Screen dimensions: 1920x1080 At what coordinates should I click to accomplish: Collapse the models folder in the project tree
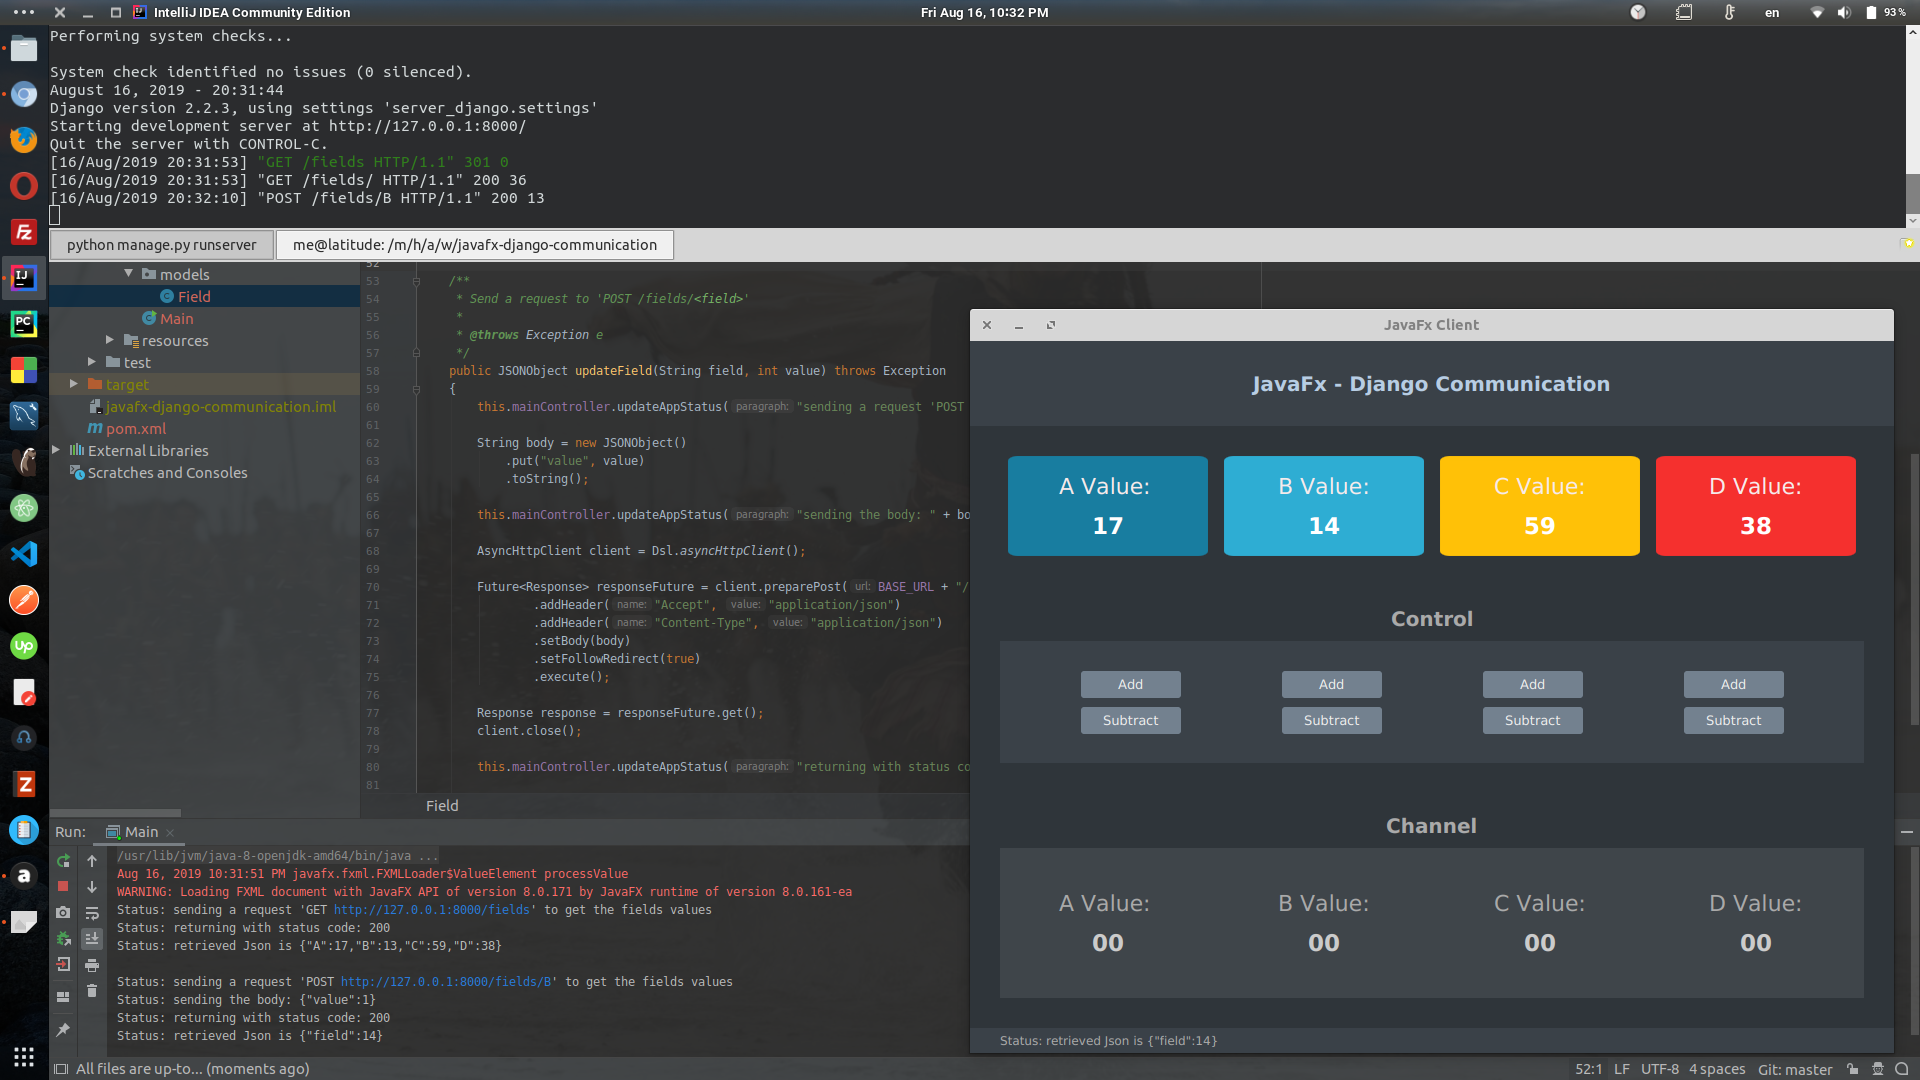128,273
